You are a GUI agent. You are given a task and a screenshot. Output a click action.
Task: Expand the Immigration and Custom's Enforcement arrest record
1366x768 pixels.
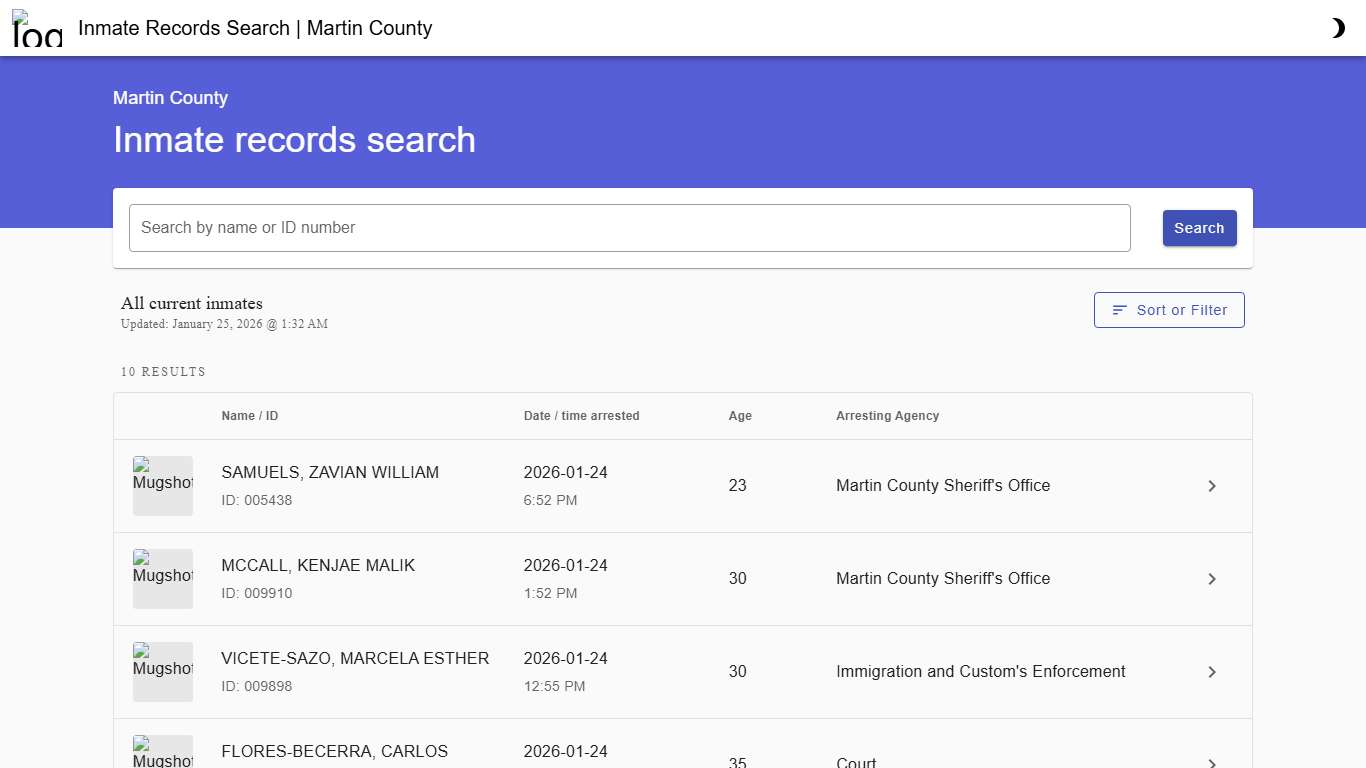pos(1212,672)
